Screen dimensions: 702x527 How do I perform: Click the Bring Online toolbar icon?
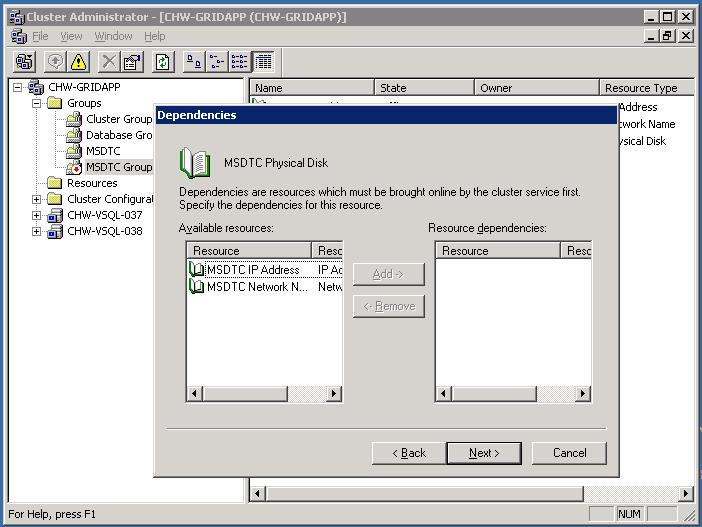pyautogui.click(x=56, y=62)
